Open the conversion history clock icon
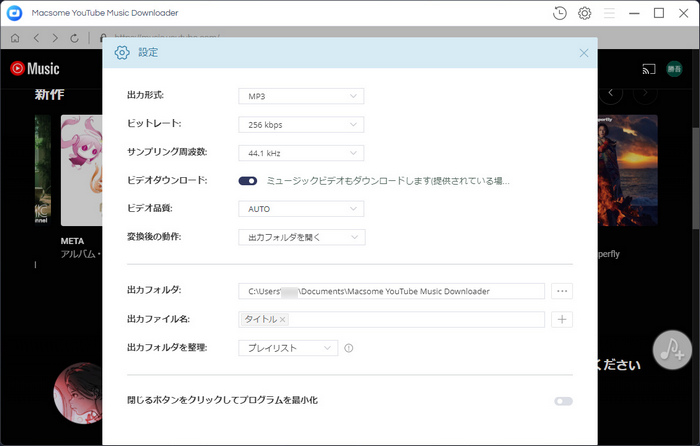The height and width of the screenshot is (446, 700). (x=559, y=13)
